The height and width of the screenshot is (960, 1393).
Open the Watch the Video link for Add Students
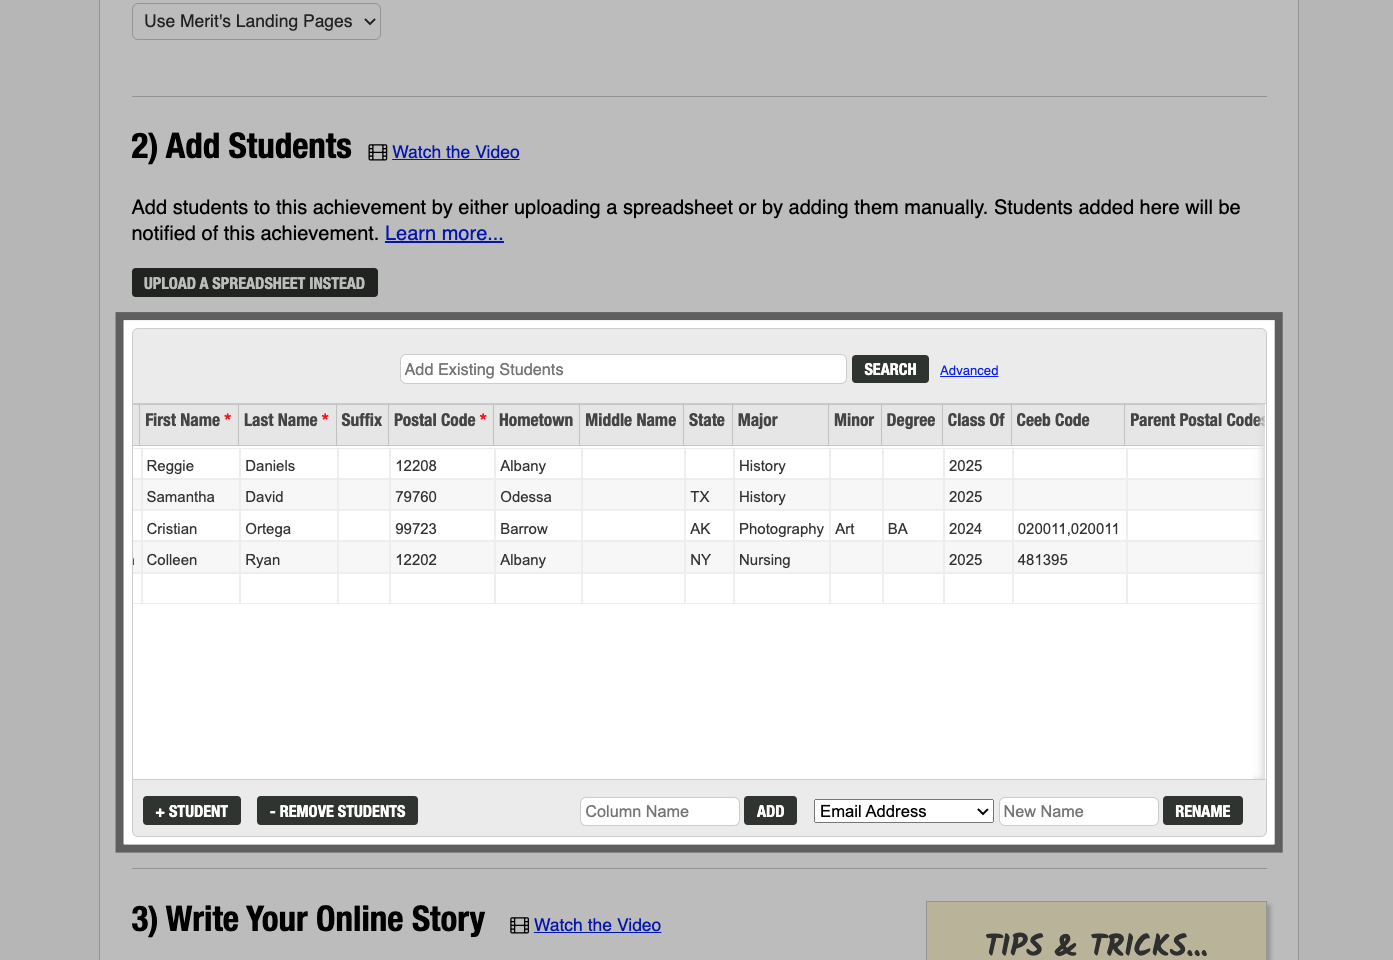[x=455, y=151]
